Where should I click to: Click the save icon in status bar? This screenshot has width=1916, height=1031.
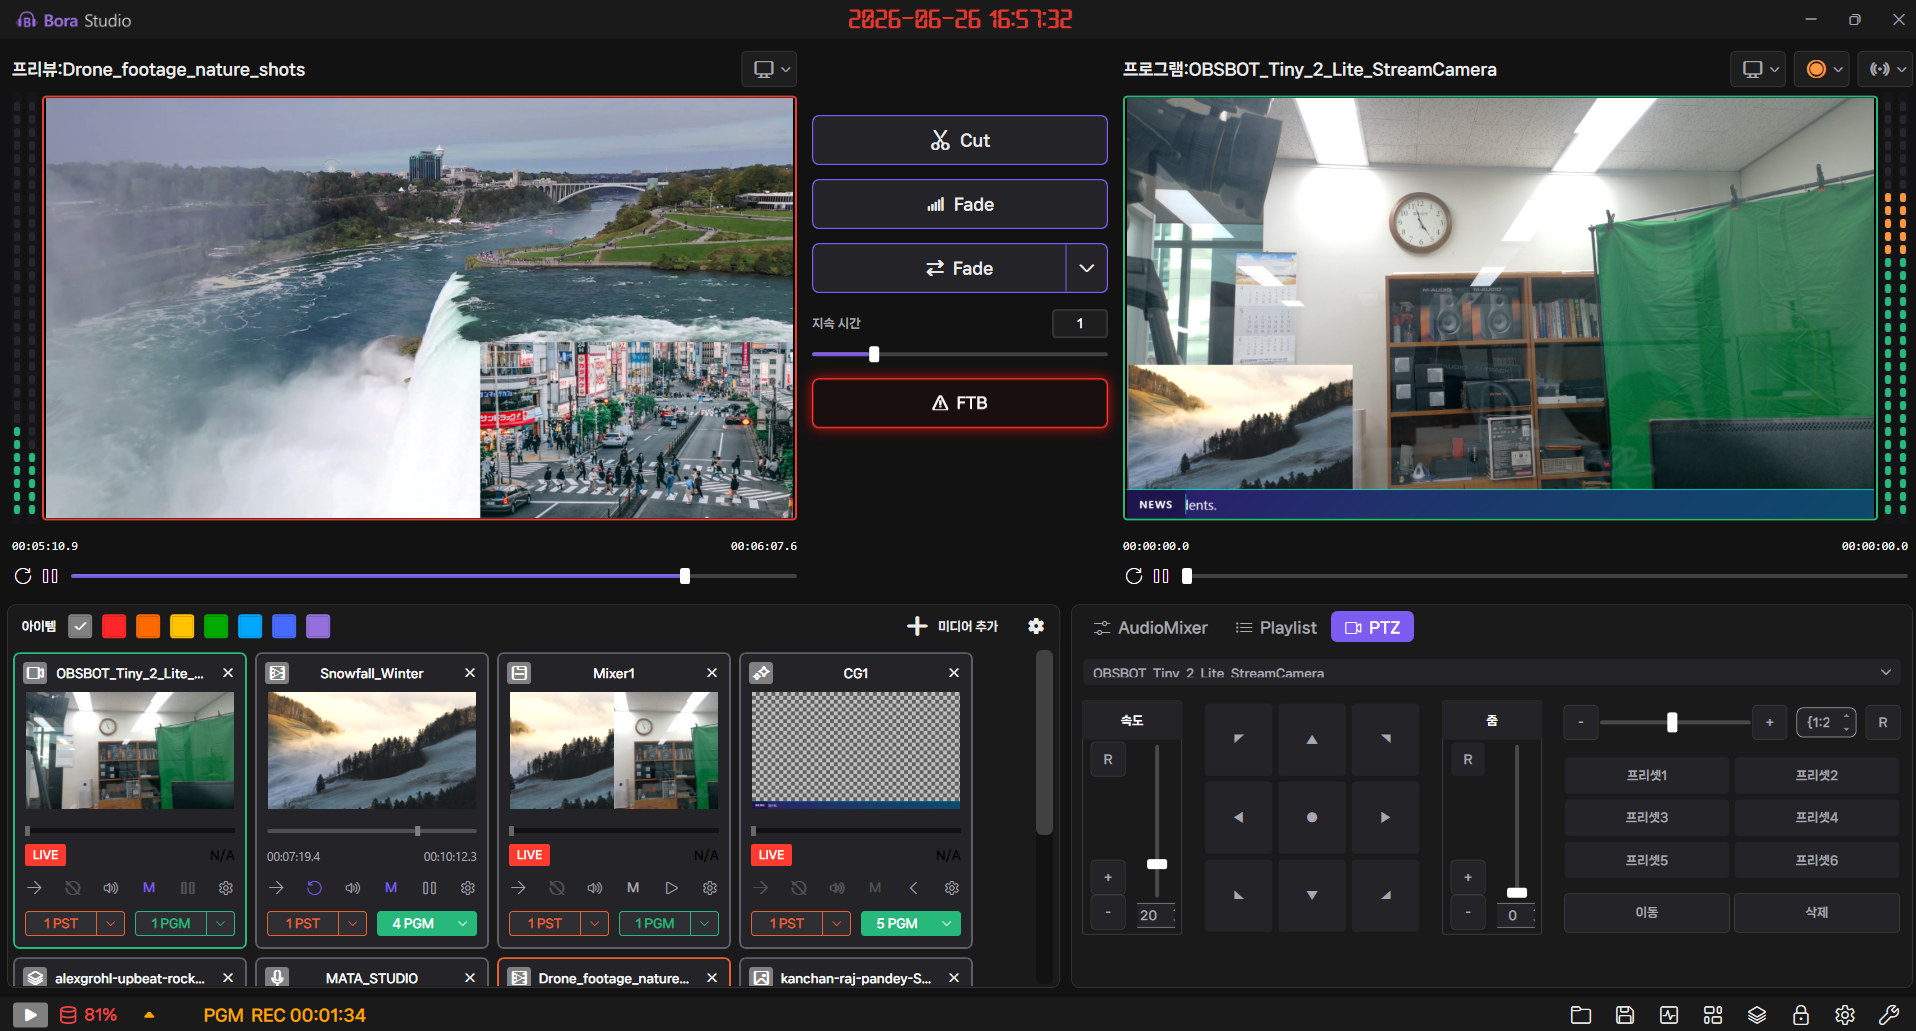[x=1625, y=1015]
